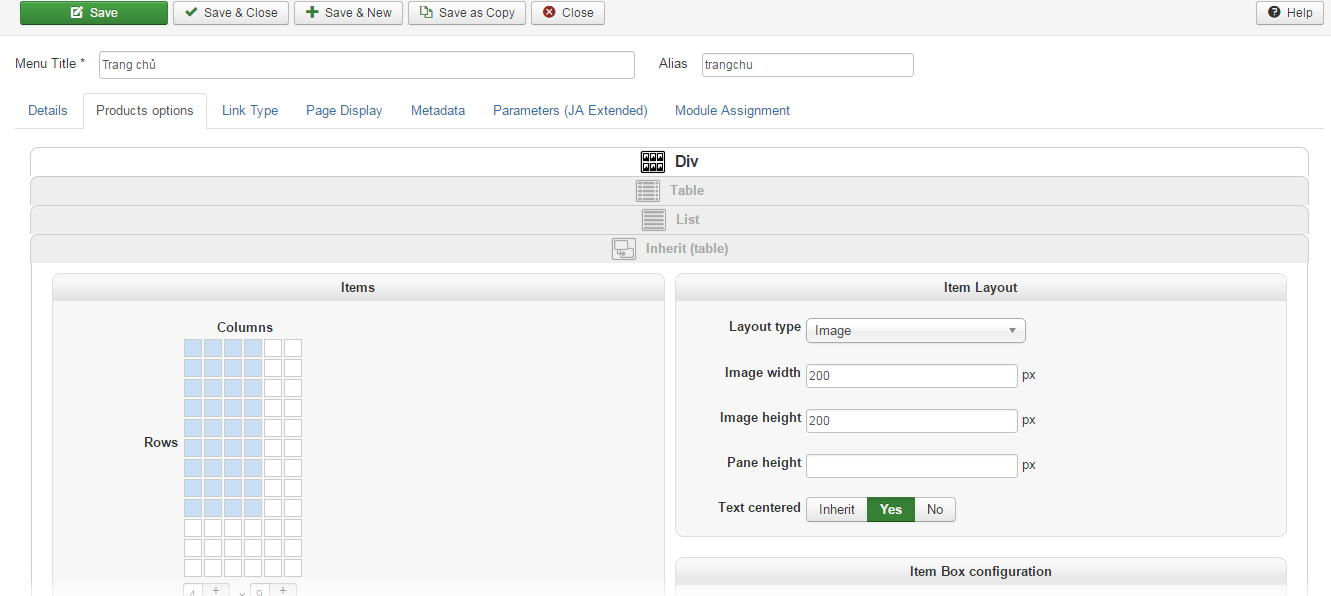Select the Div layout header
This screenshot has height=596, width=1331.
pos(669,162)
